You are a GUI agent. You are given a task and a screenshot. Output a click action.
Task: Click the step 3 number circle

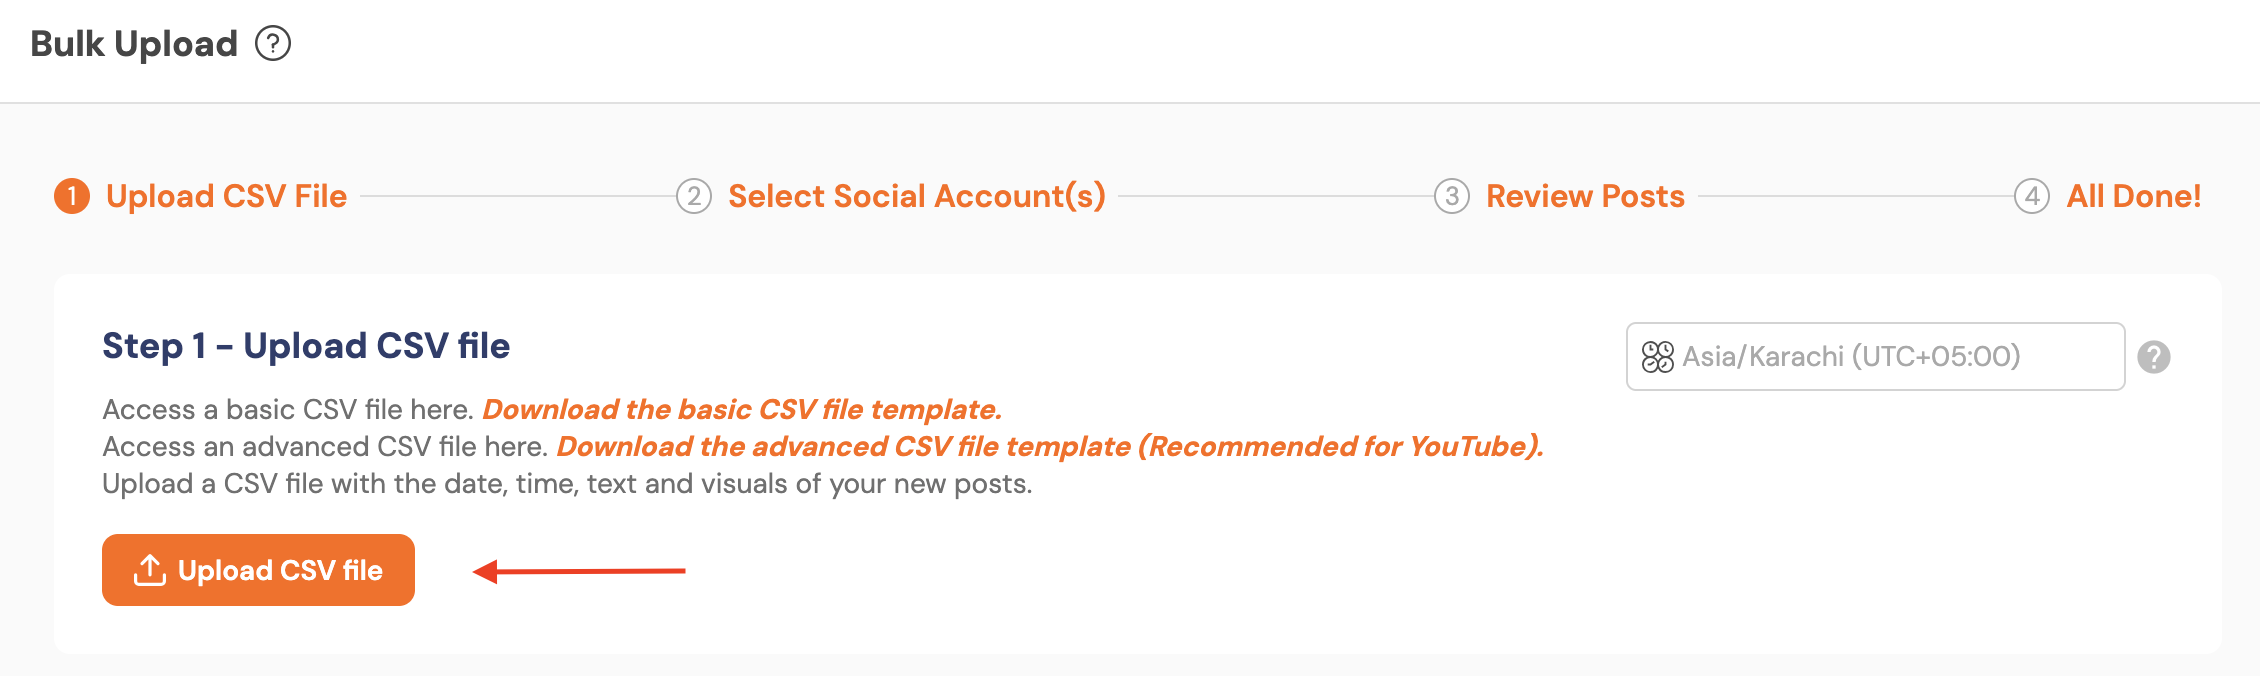click(1452, 196)
